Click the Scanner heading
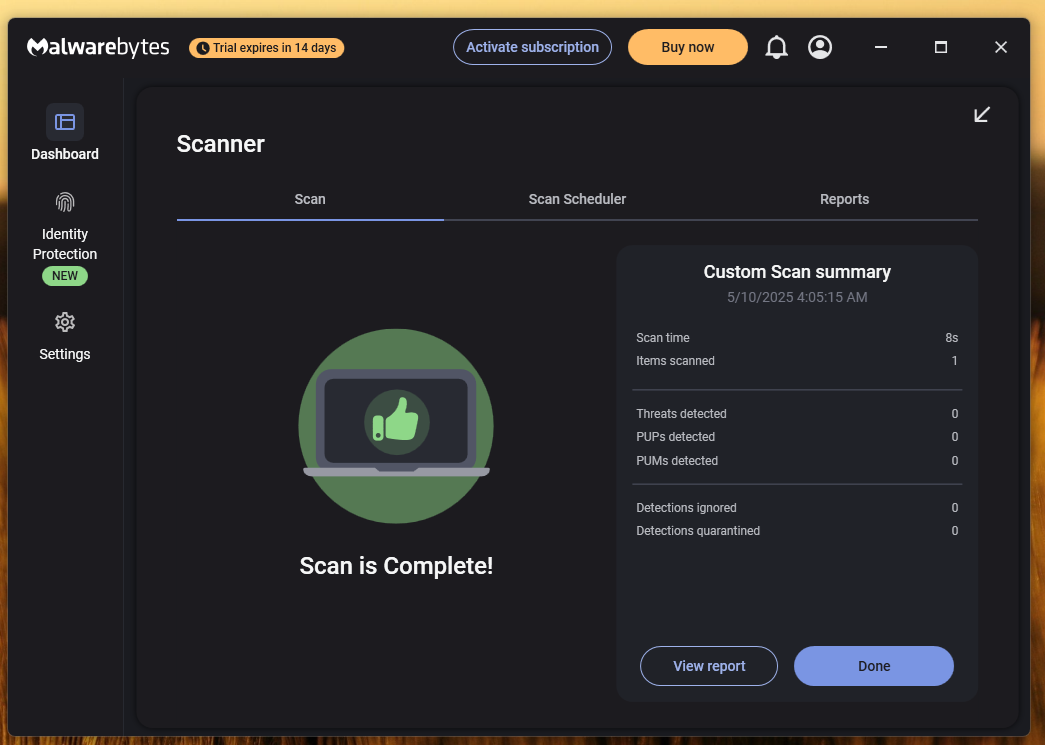The height and width of the screenshot is (745, 1045). click(221, 144)
